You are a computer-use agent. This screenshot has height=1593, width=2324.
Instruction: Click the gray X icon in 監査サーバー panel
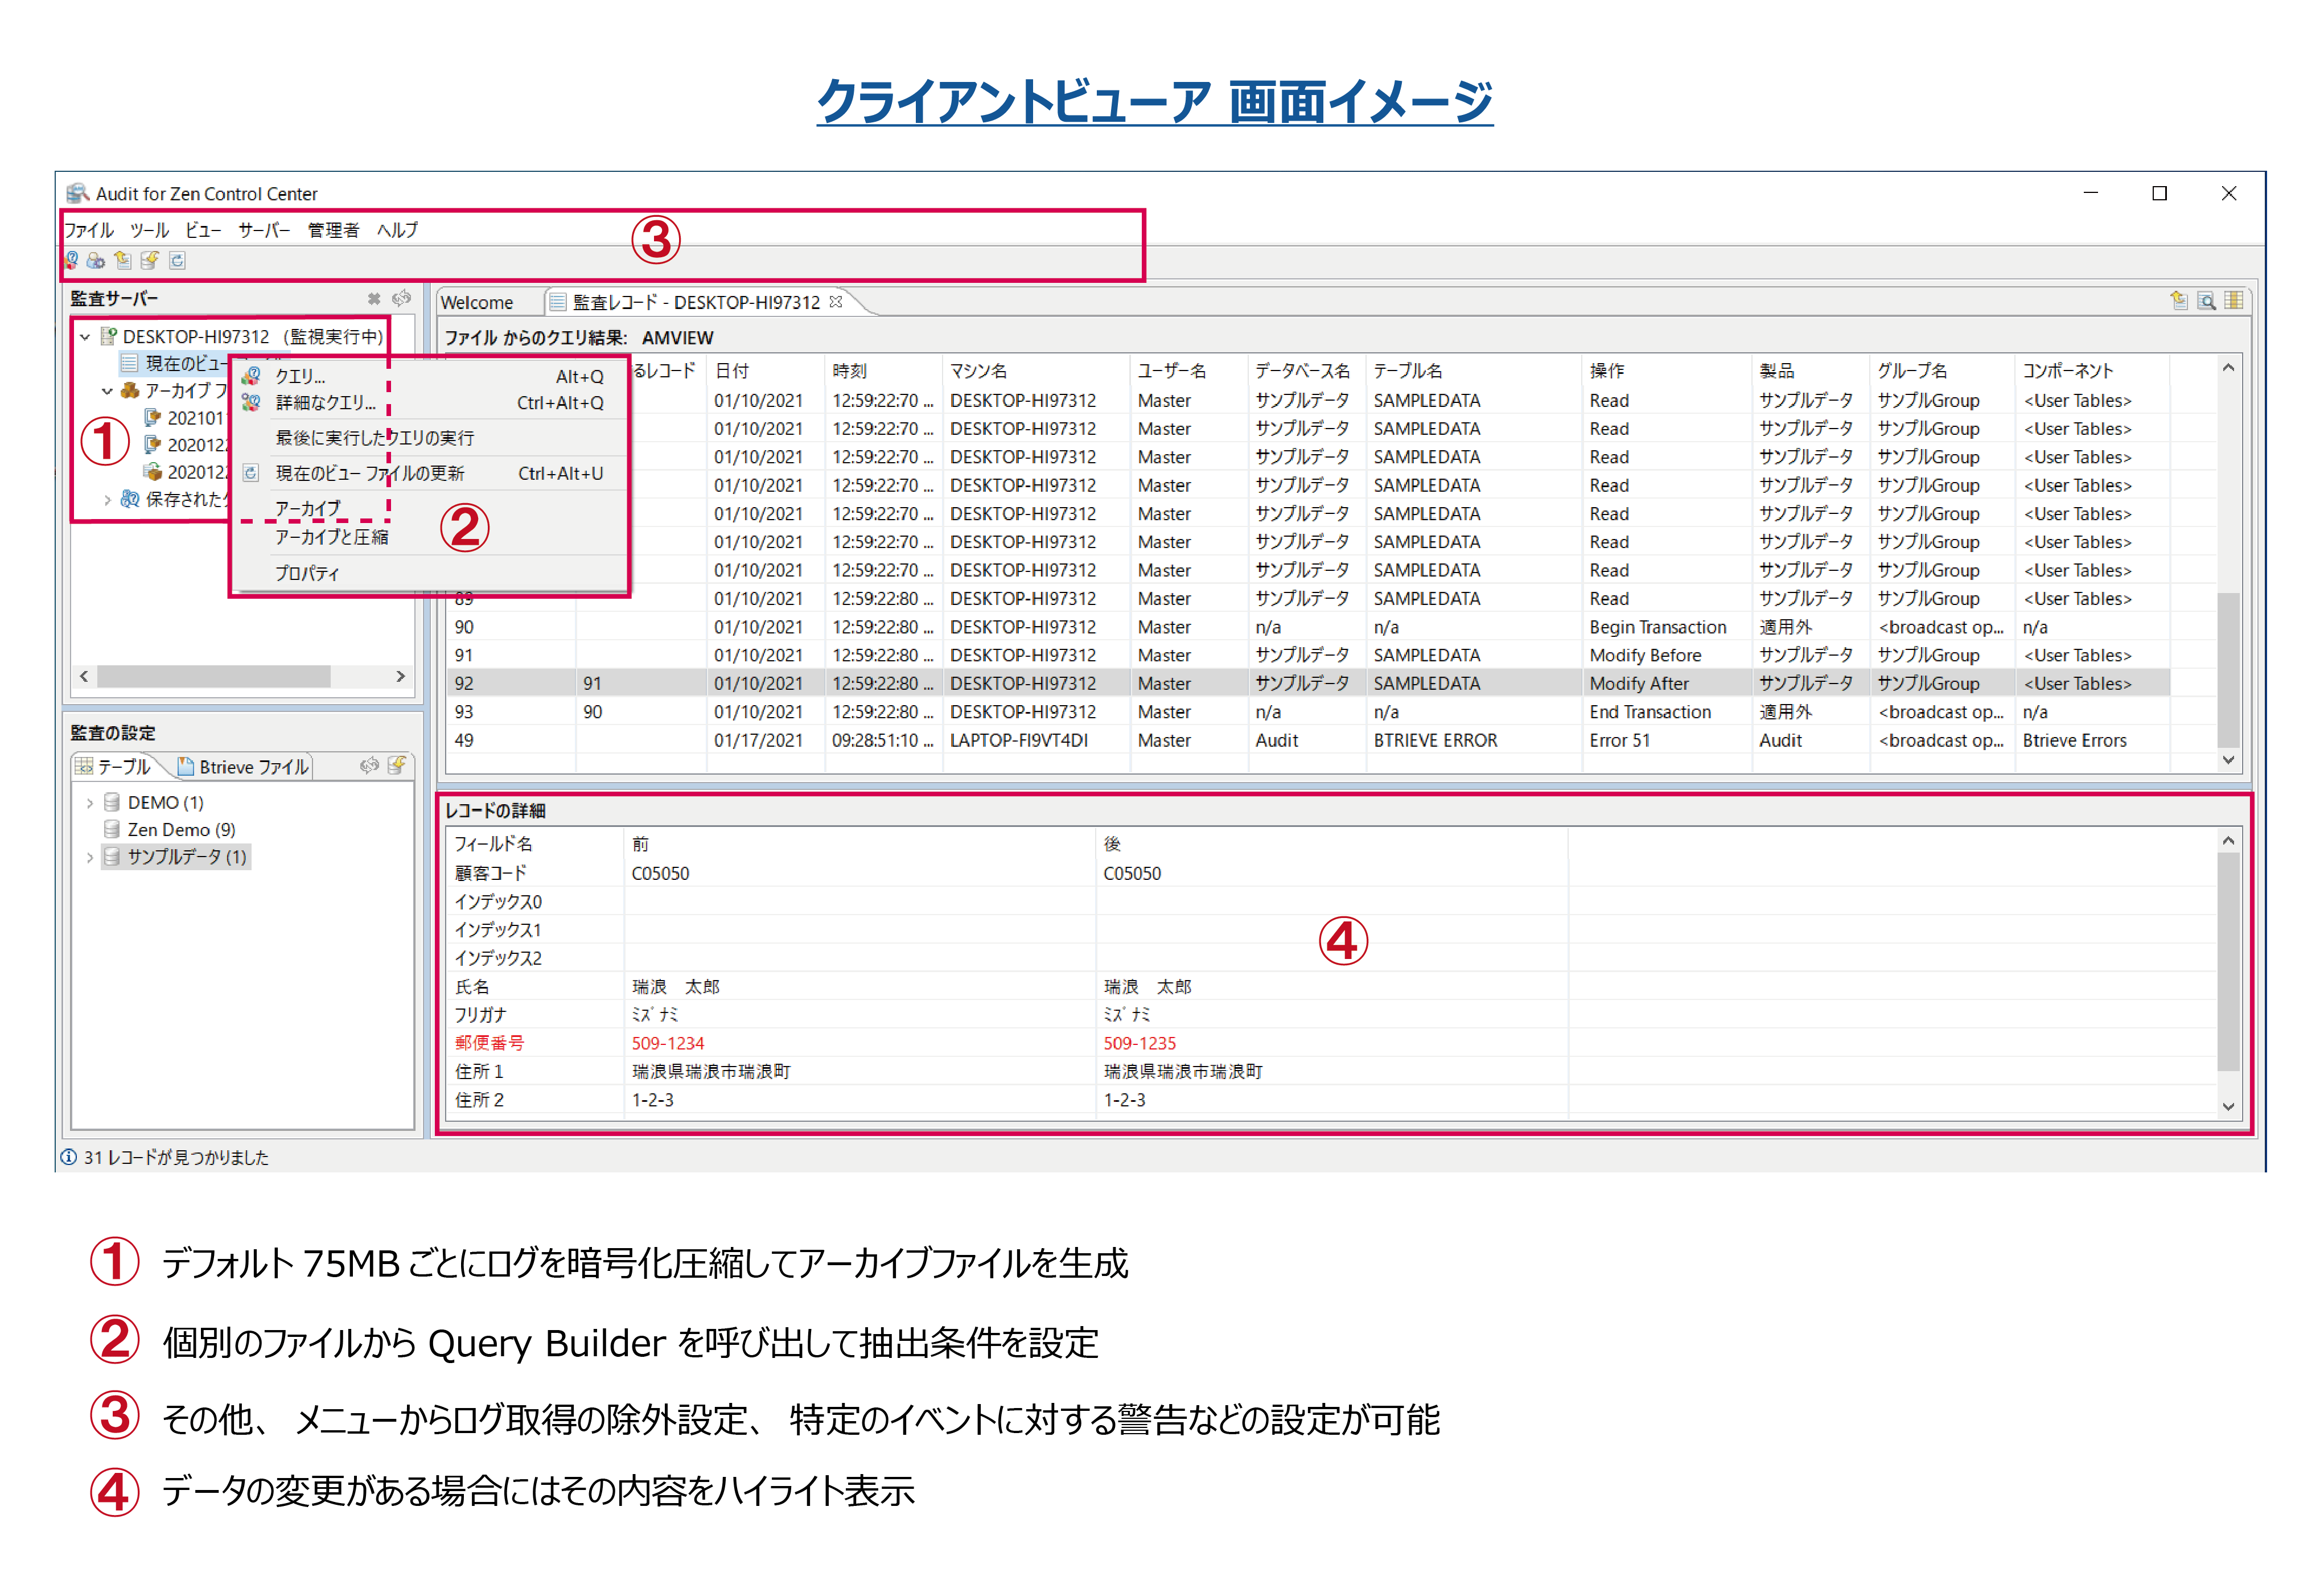374,299
